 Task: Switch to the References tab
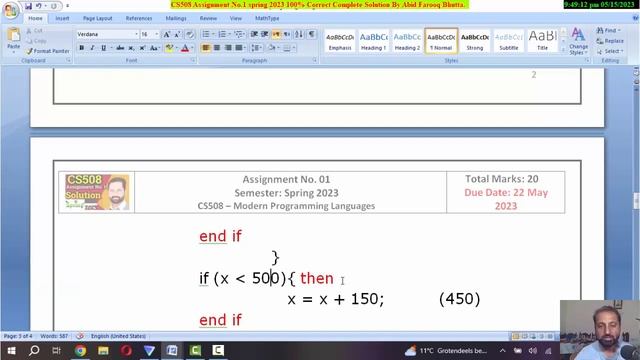[x=139, y=18]
